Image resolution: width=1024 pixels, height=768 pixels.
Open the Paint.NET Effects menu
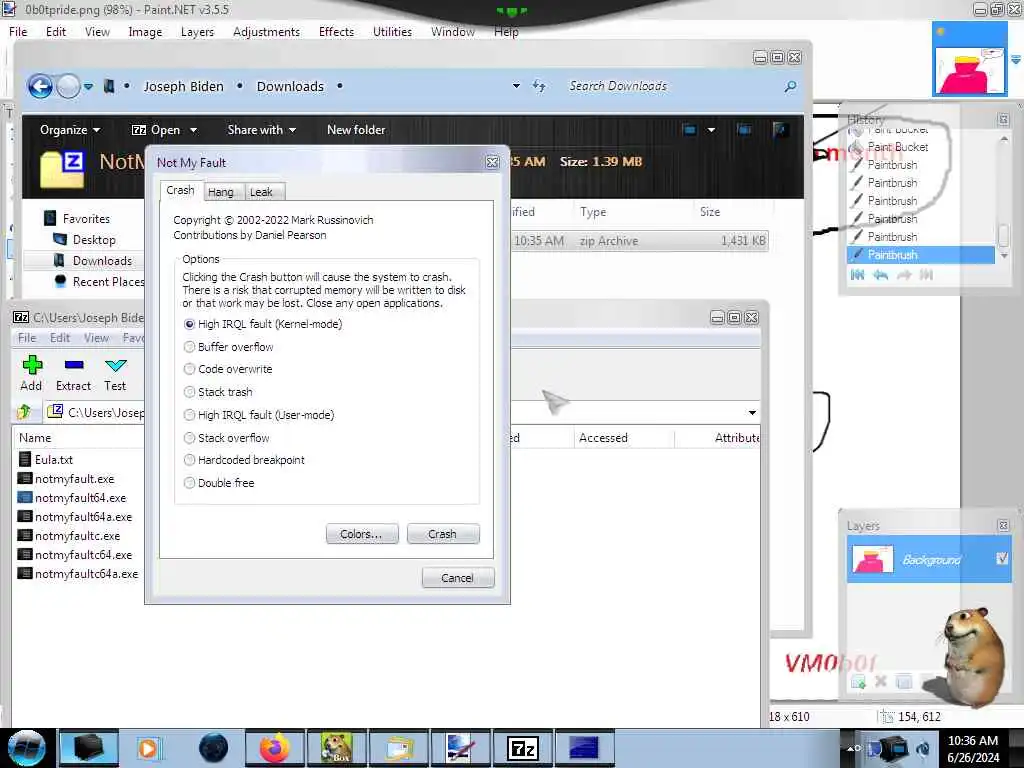(x=336, y=31)
